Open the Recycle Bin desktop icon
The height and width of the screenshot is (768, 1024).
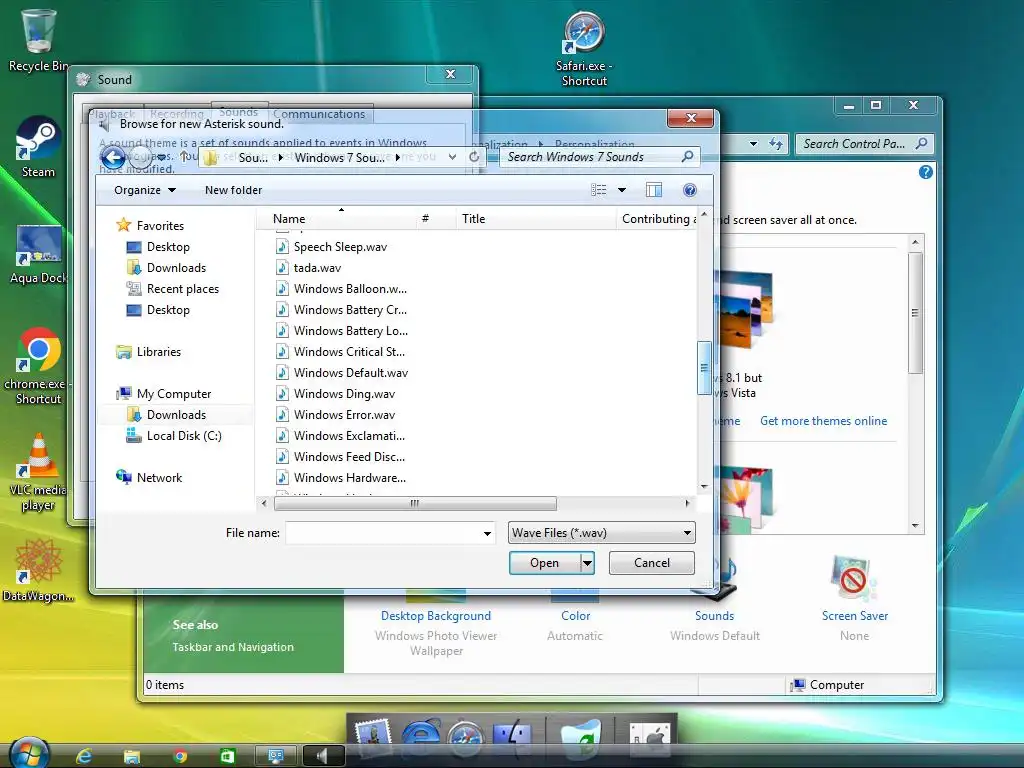tap(38, 40)
